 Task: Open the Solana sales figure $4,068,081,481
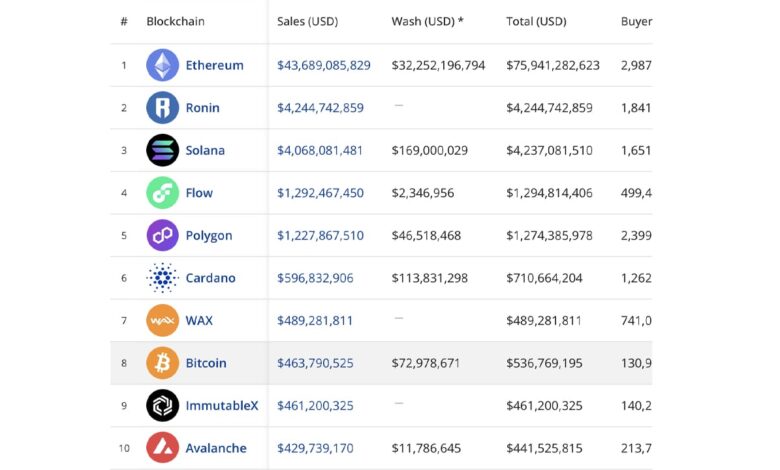point(320,150)
